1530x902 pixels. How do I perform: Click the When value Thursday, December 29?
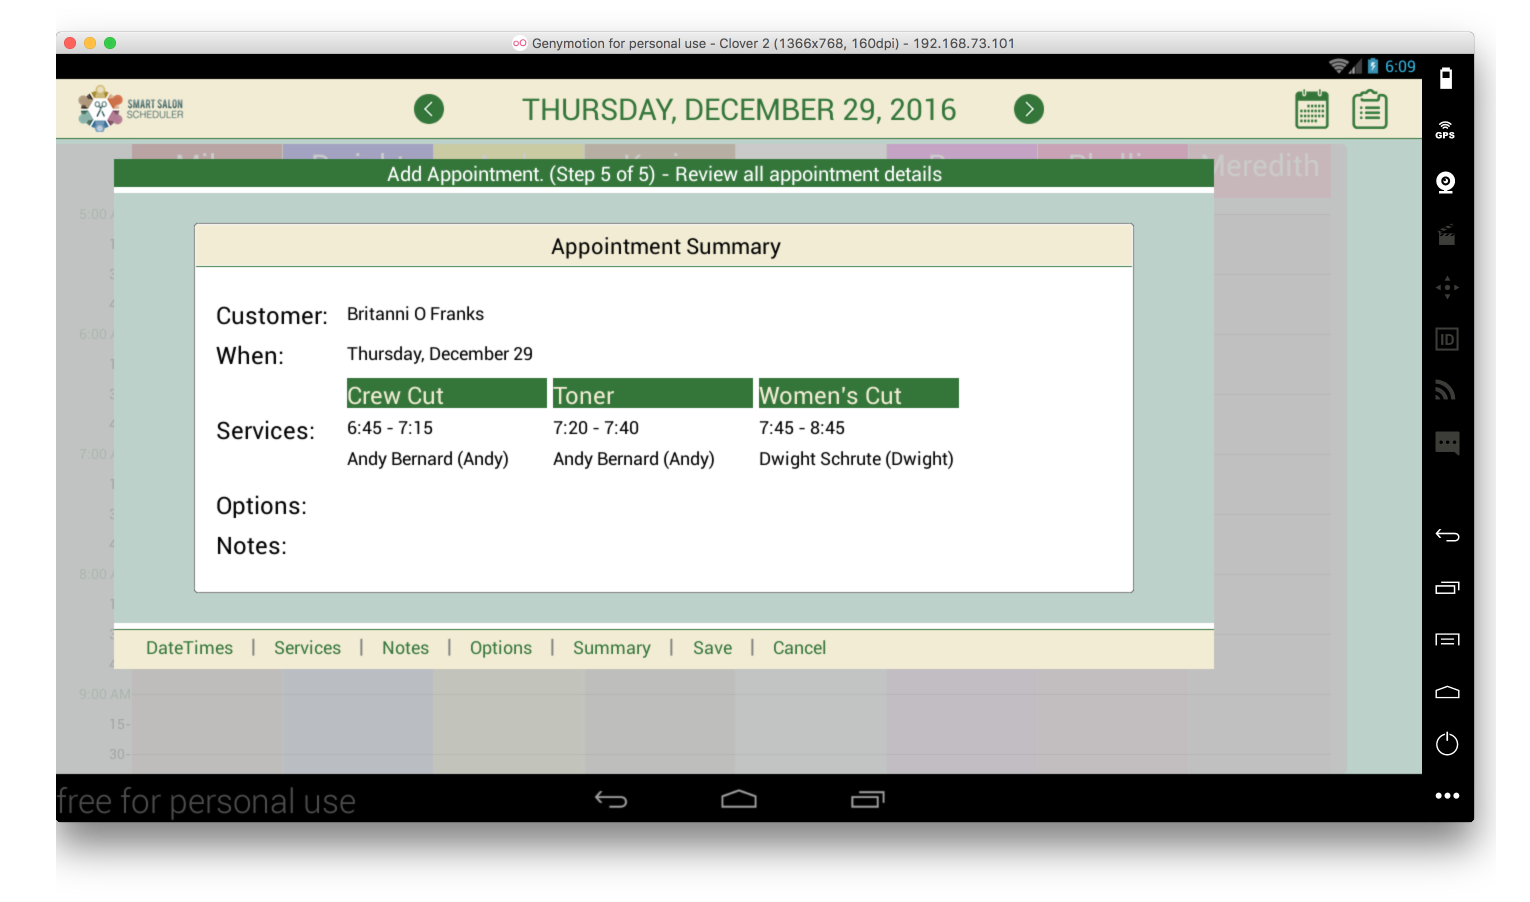point(440,354)
